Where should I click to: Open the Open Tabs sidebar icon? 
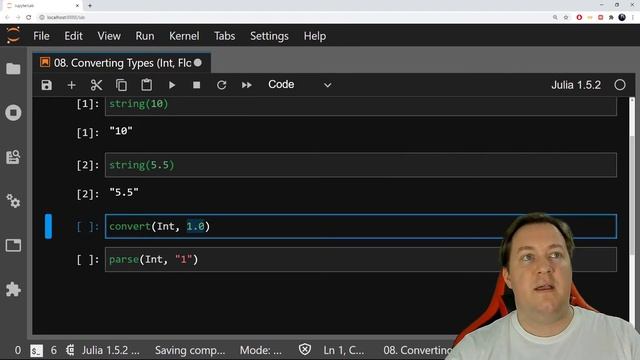[x=13, y=245]
